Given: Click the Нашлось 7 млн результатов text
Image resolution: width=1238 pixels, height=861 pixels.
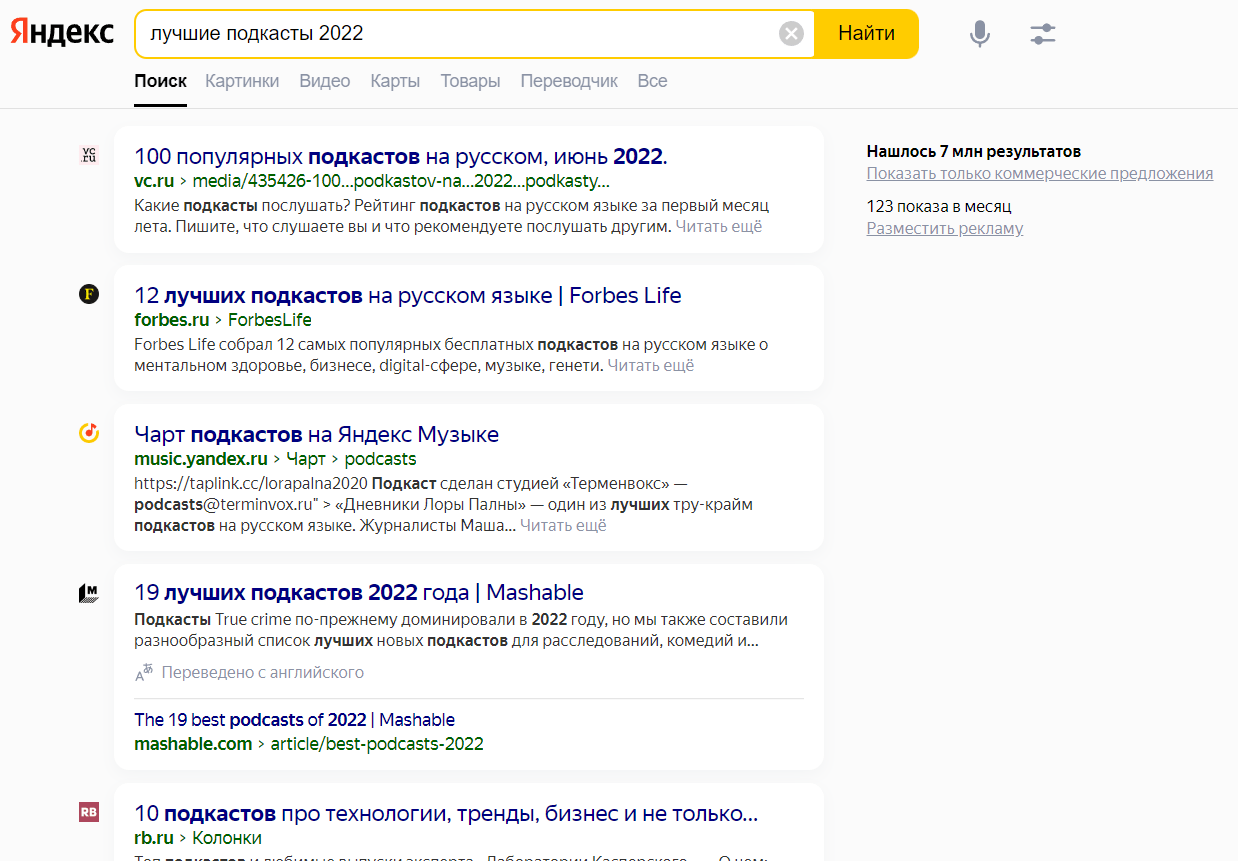Looking at the screenshot, I should [x=974, y=152].
